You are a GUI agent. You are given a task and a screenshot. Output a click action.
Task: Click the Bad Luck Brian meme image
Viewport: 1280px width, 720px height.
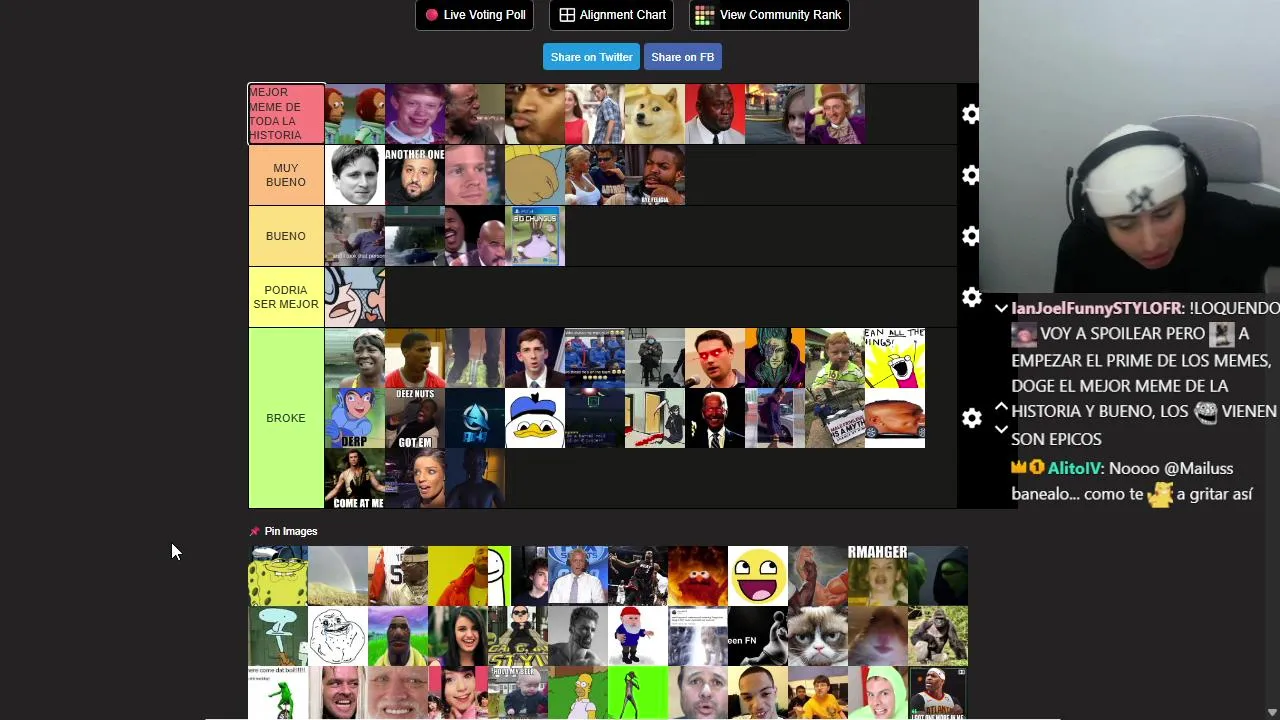point(415,114)
